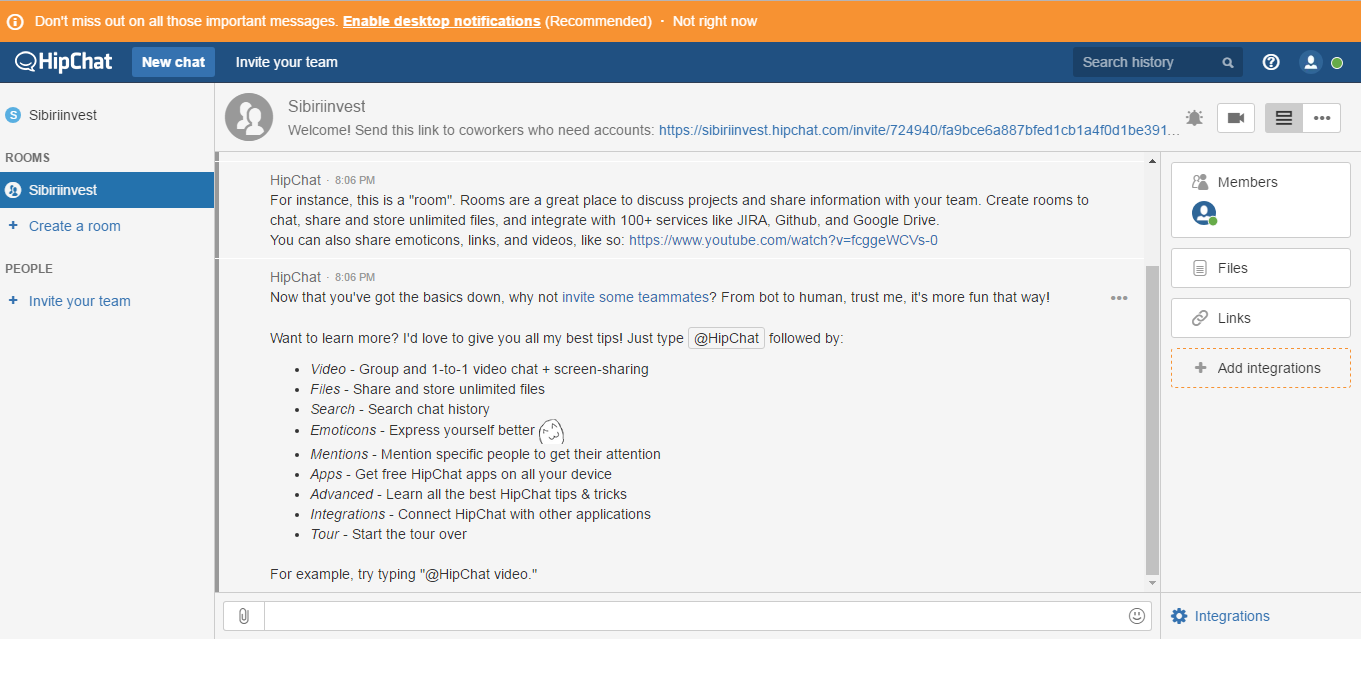Click the HipChat logo
The height and width of the screenshot is (679, 1361).
click(x=62, y=61)
